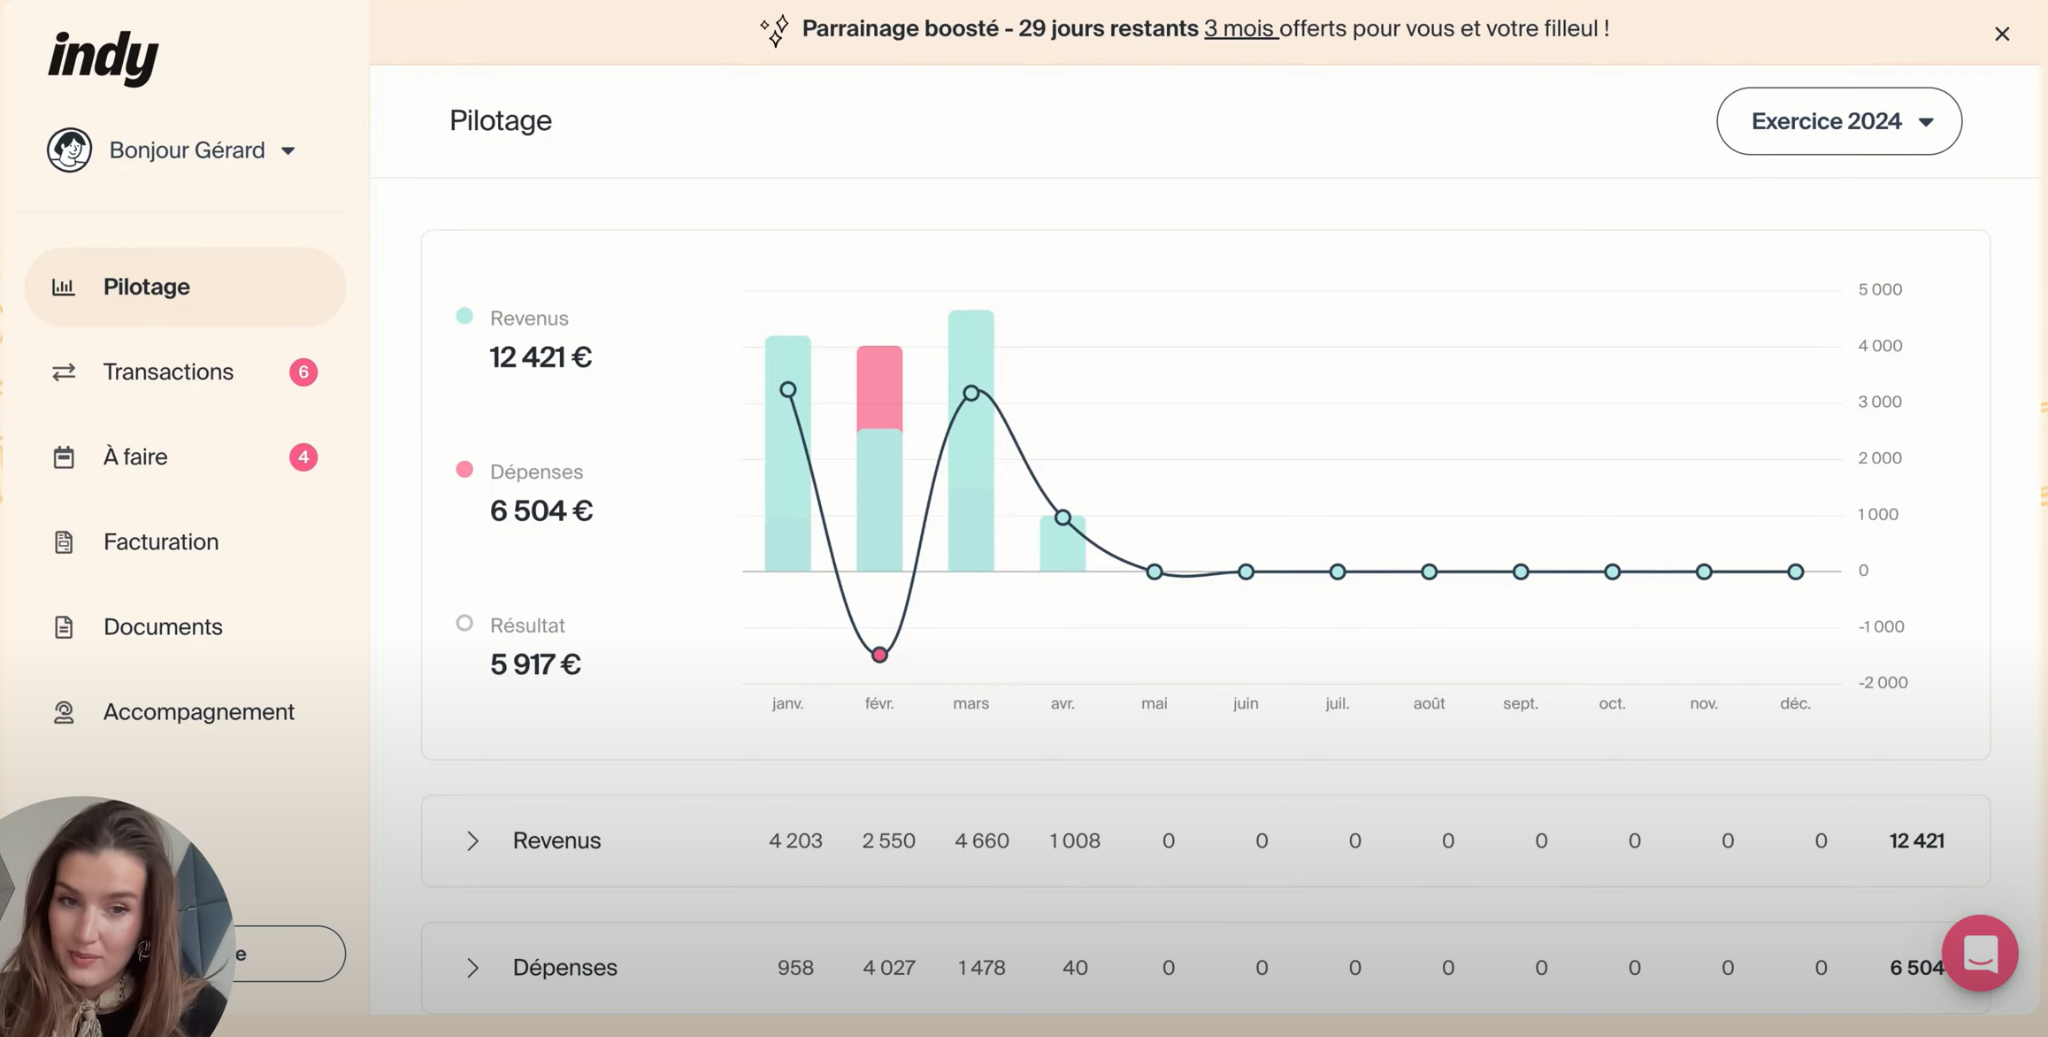Click the À faire calendar icon

click(x=63, y=457)
